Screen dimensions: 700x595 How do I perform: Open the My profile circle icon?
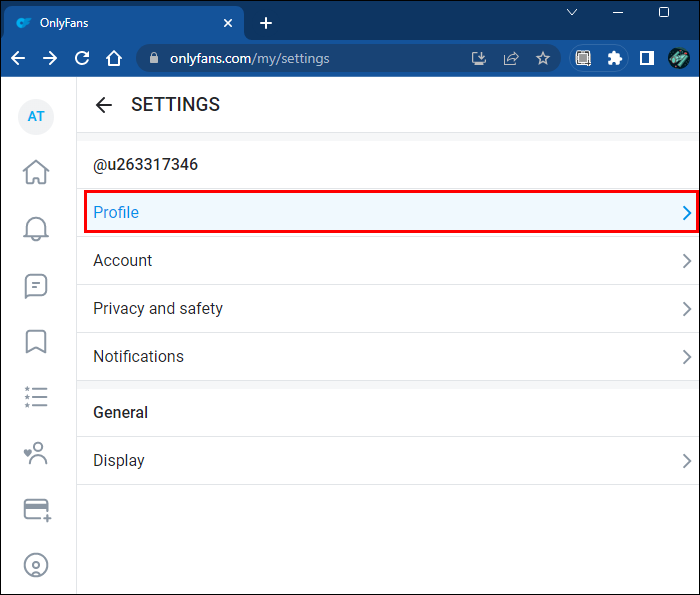[36, 565]
